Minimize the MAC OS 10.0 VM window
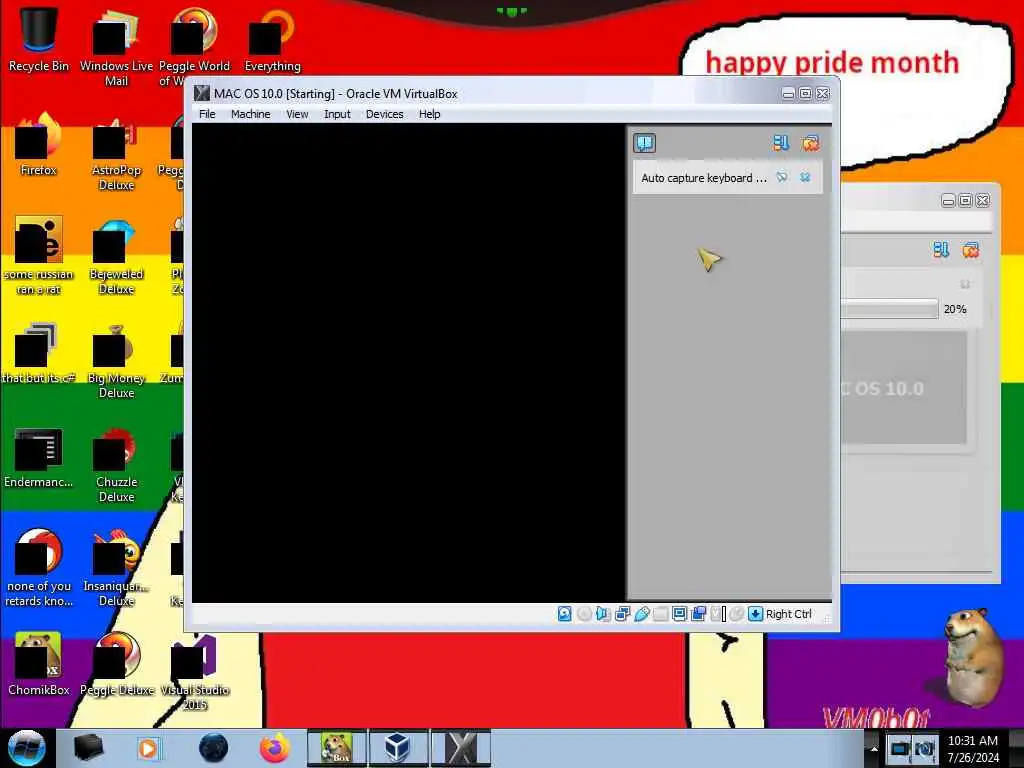 click(788, 93)
